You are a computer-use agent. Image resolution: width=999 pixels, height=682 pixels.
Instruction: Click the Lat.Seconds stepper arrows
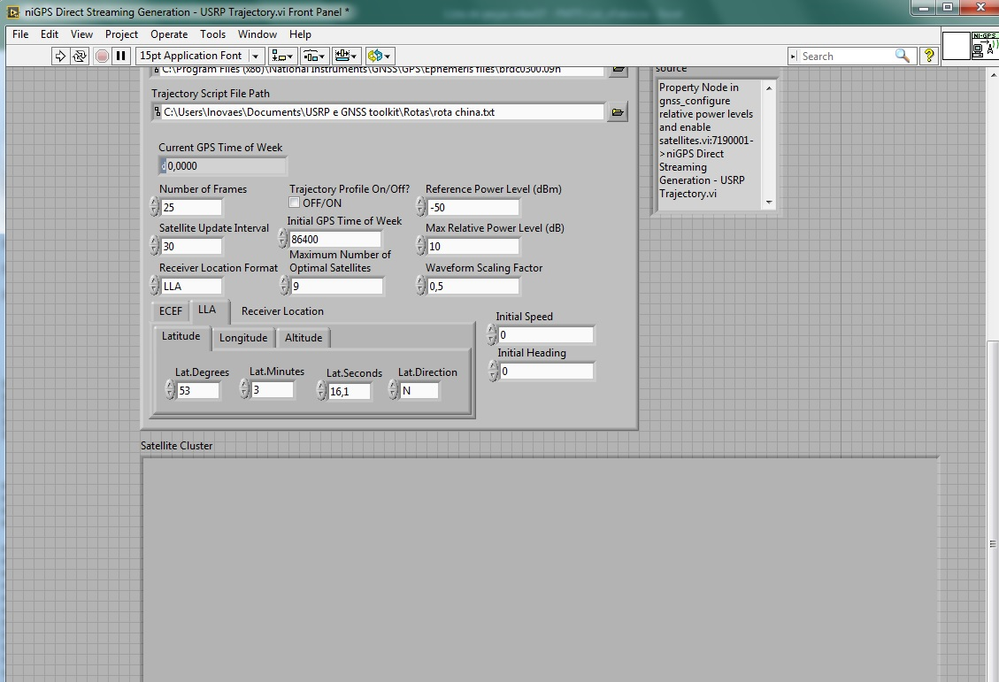pyautogui.click(x=322, y=391)
